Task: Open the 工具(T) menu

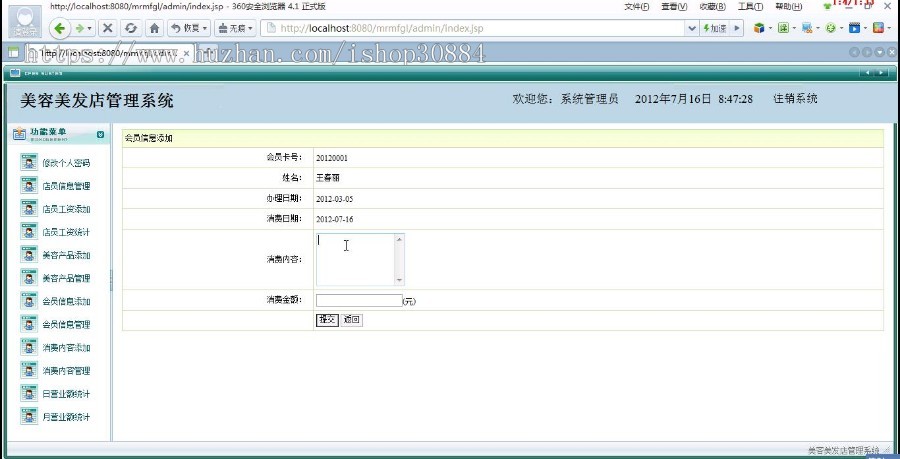Action: point(750,6)
